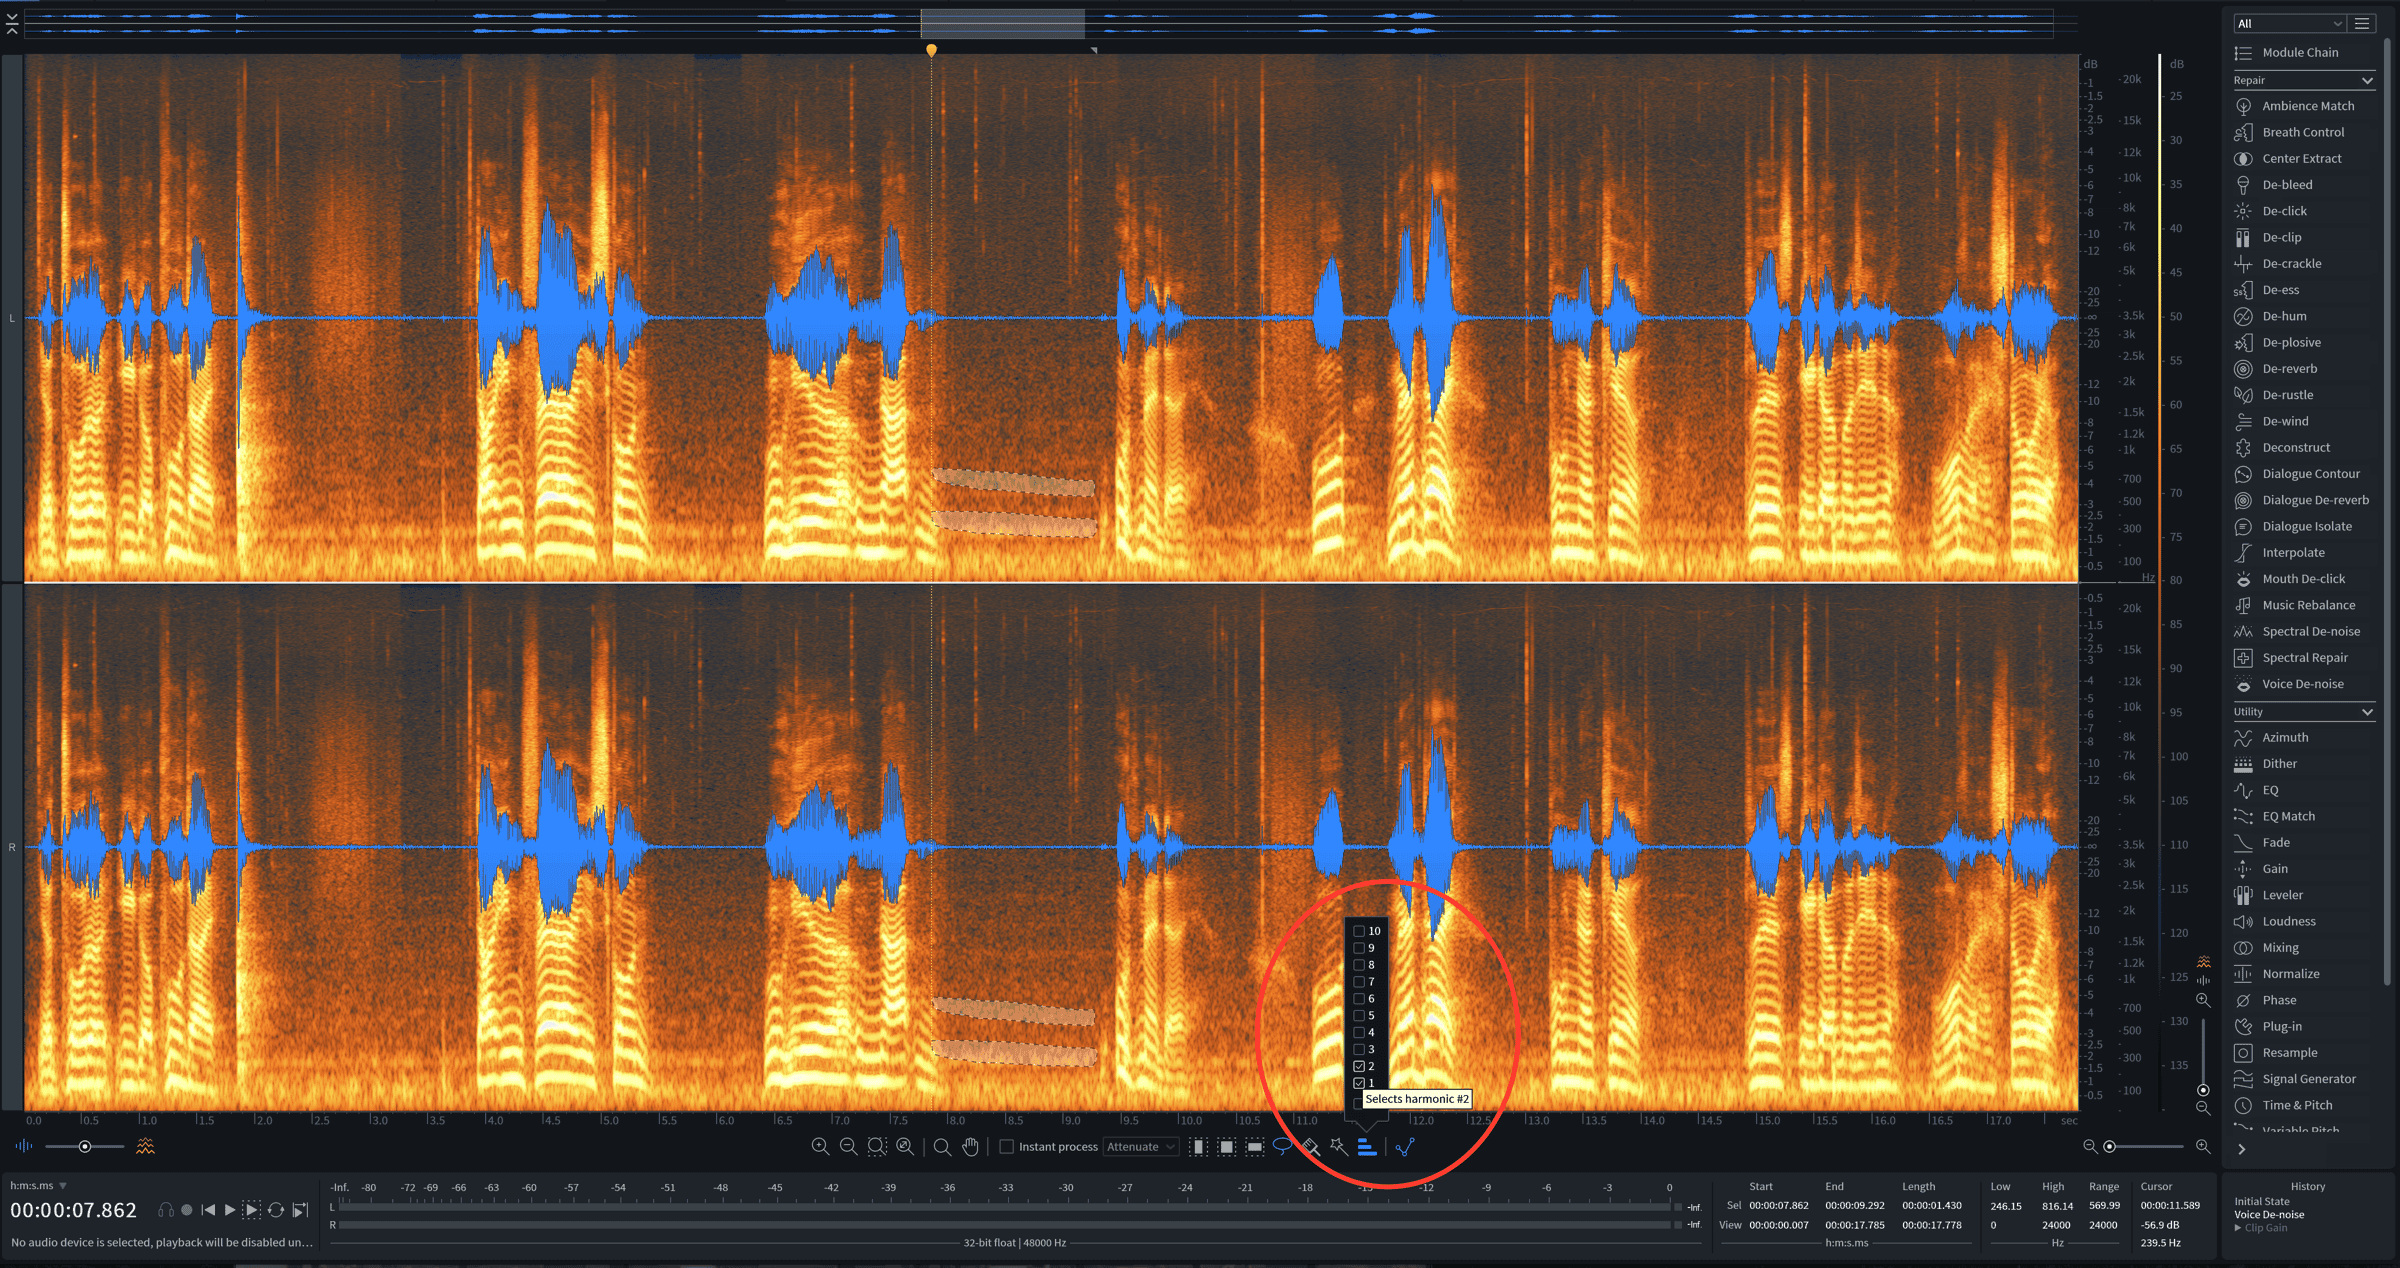Click the horizontal zoom in magnifier icon

(2203, 1146)
